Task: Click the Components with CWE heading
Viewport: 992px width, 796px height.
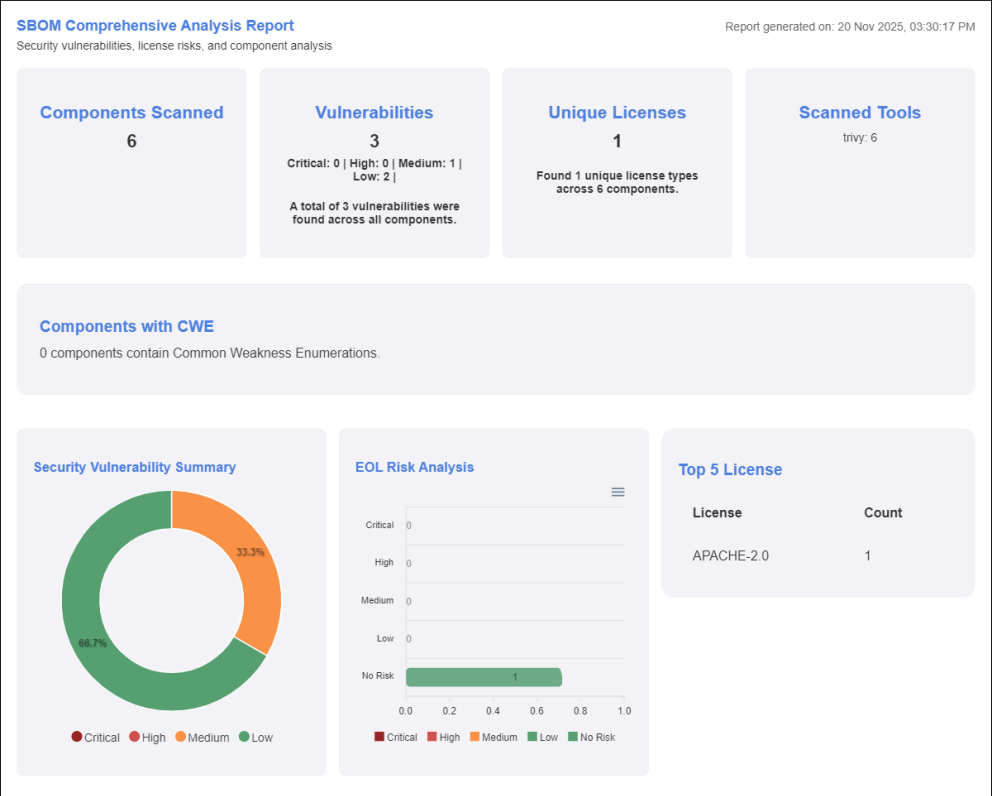Action: [127, 327]
